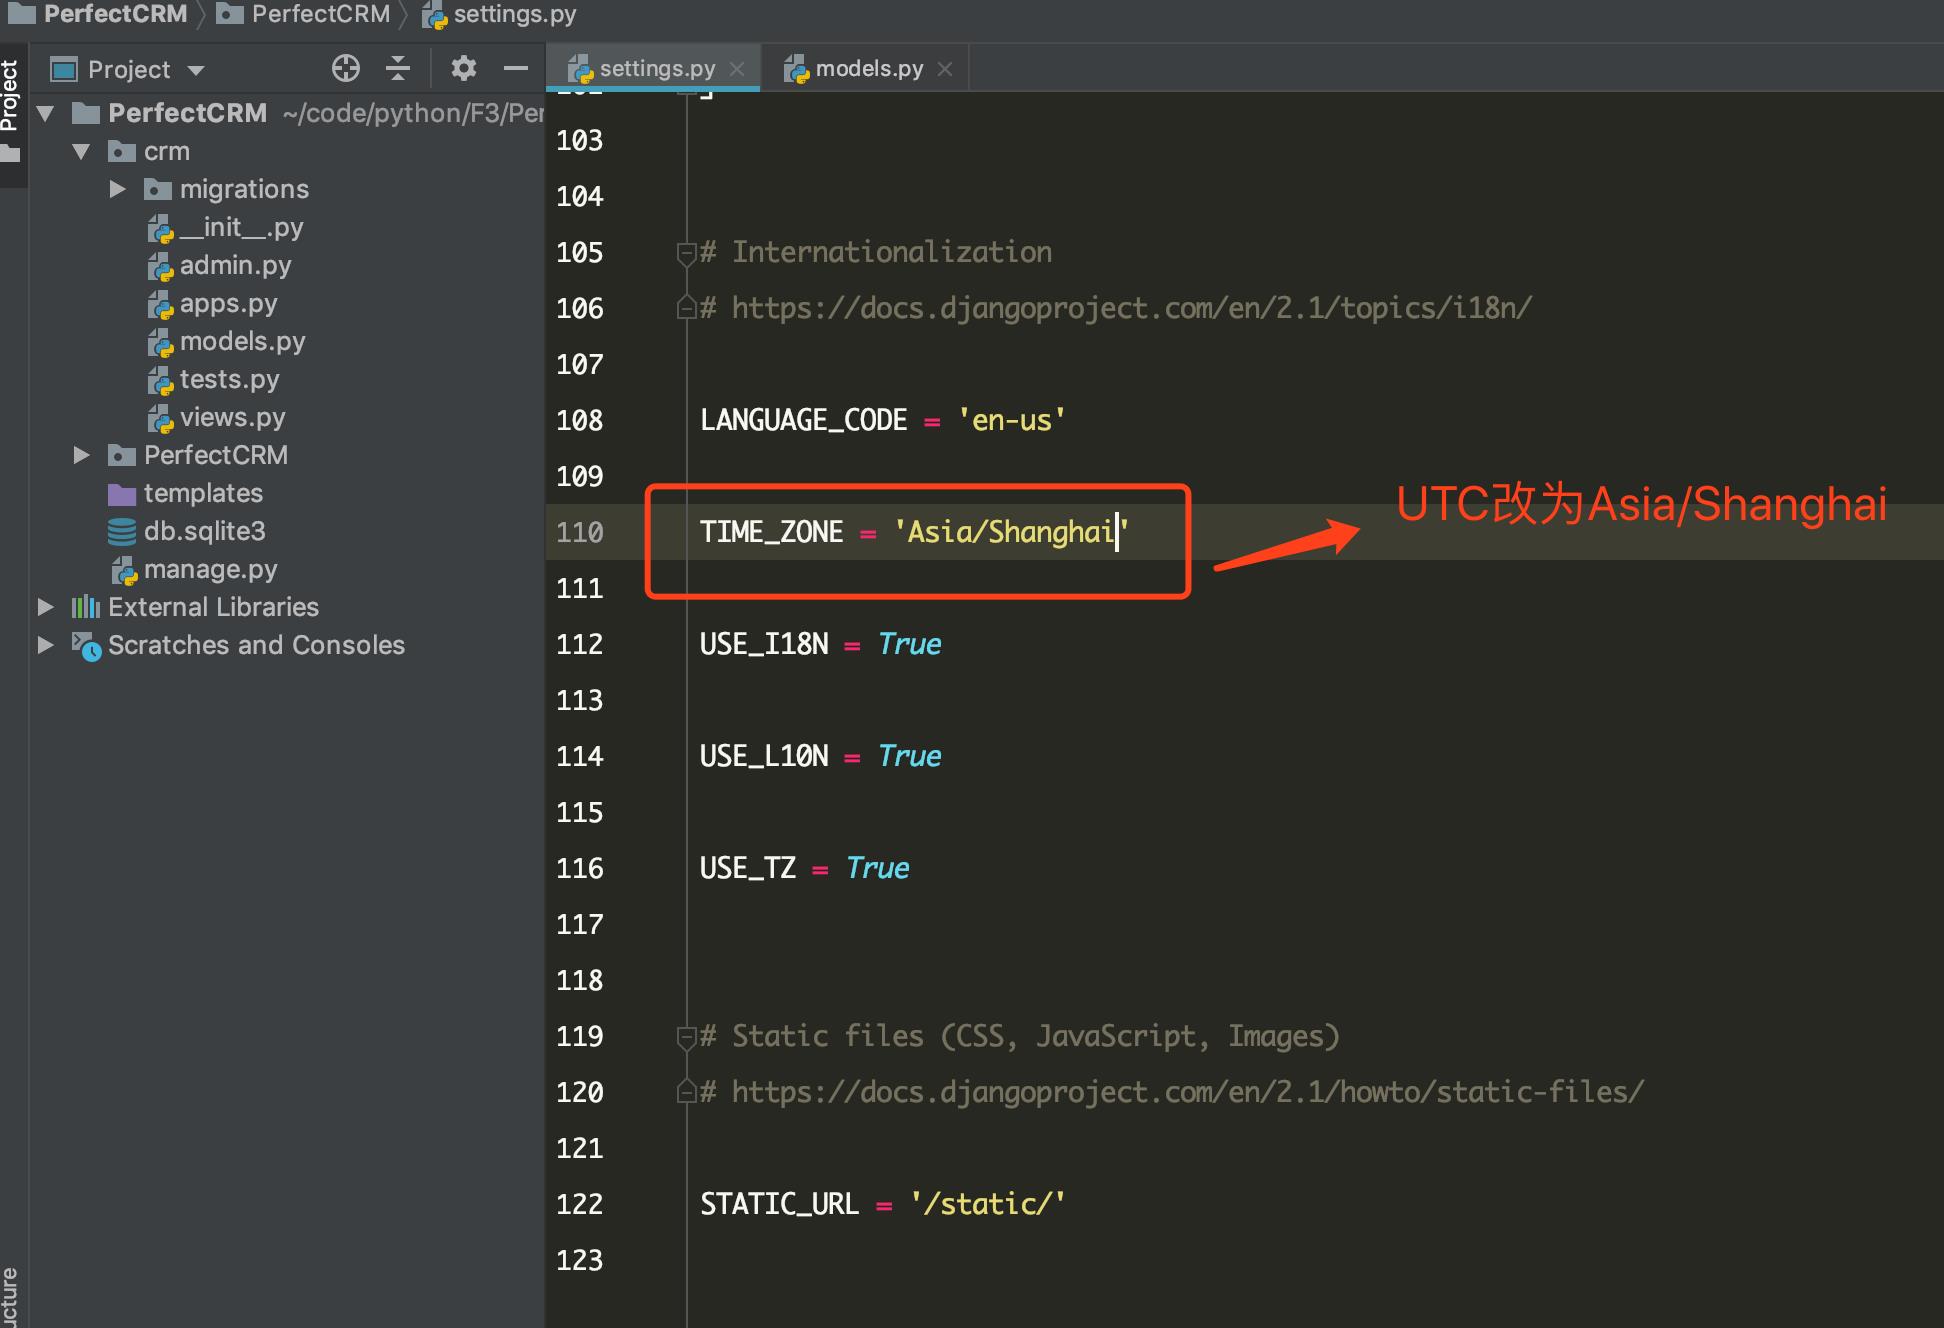Click line number 110 in the gutter

point(580,532)
